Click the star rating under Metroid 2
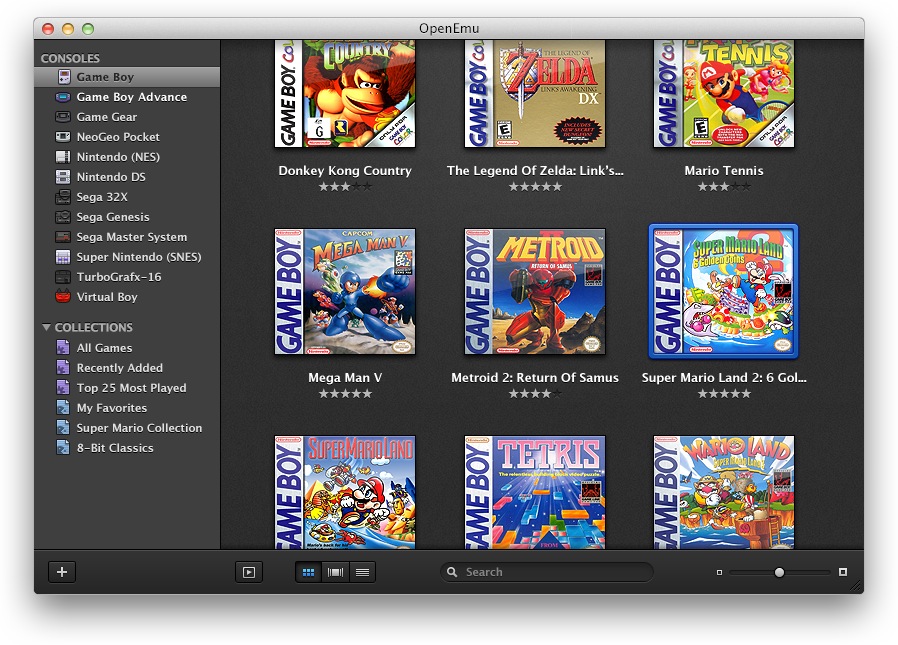The image size is (898, 645). tap(535, 394)
